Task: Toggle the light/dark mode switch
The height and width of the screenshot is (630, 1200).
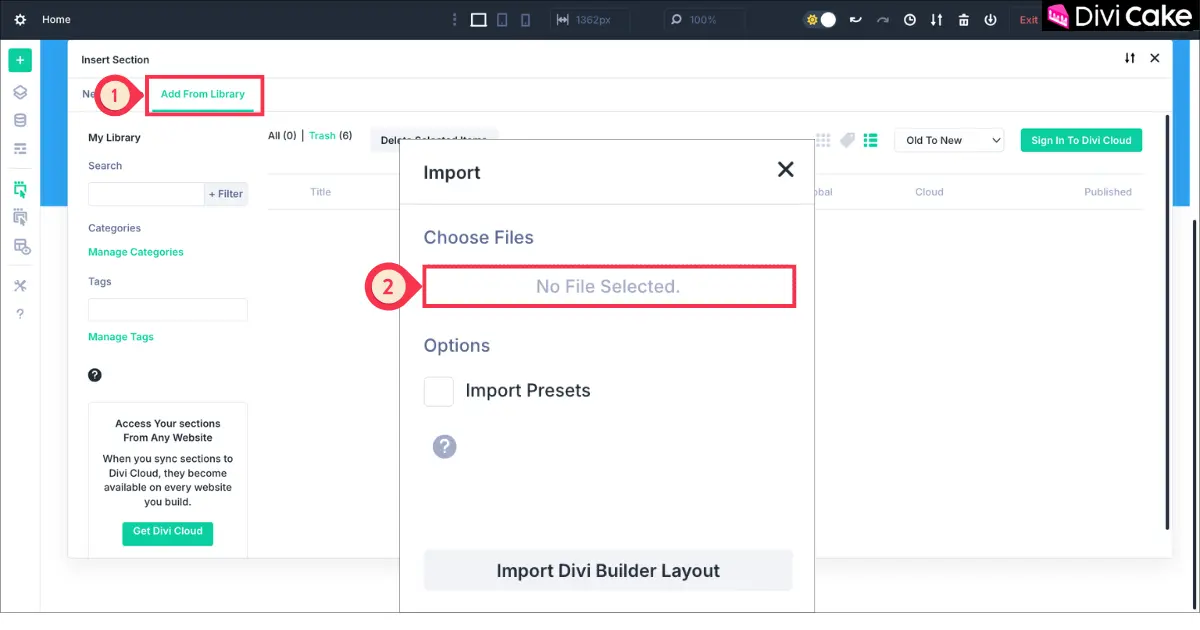Action: click(x=821, y=19)
